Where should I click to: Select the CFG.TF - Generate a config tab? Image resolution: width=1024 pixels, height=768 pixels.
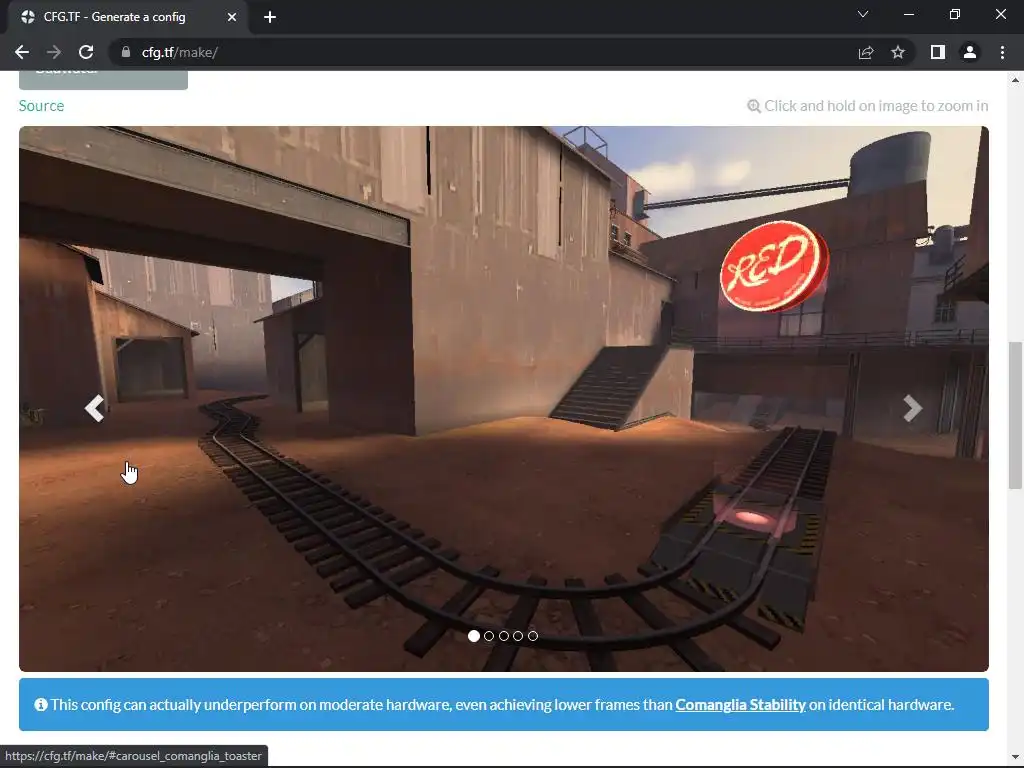click(x=128, y=17)
